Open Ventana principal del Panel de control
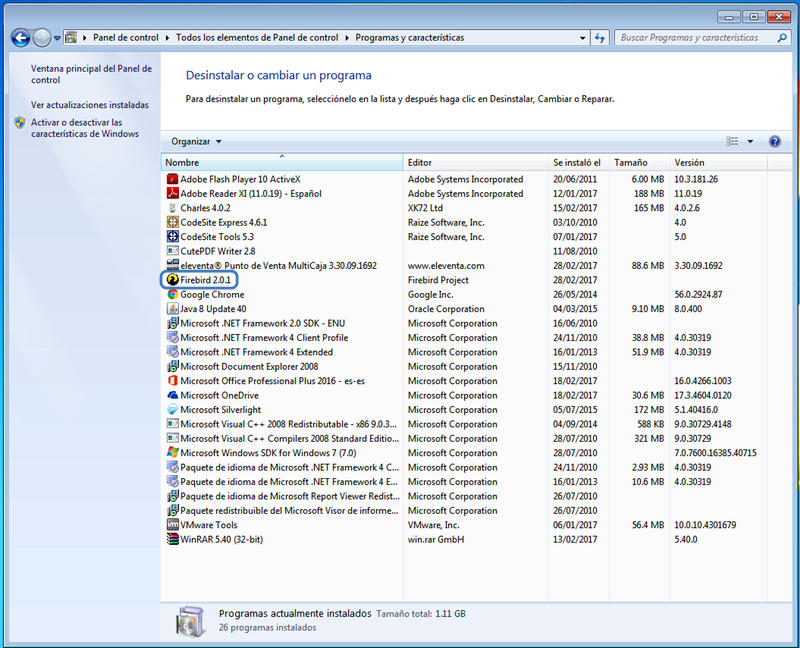The height and width of the screenshot is (648, 800). pyautogui.click(x=91, y=74)
